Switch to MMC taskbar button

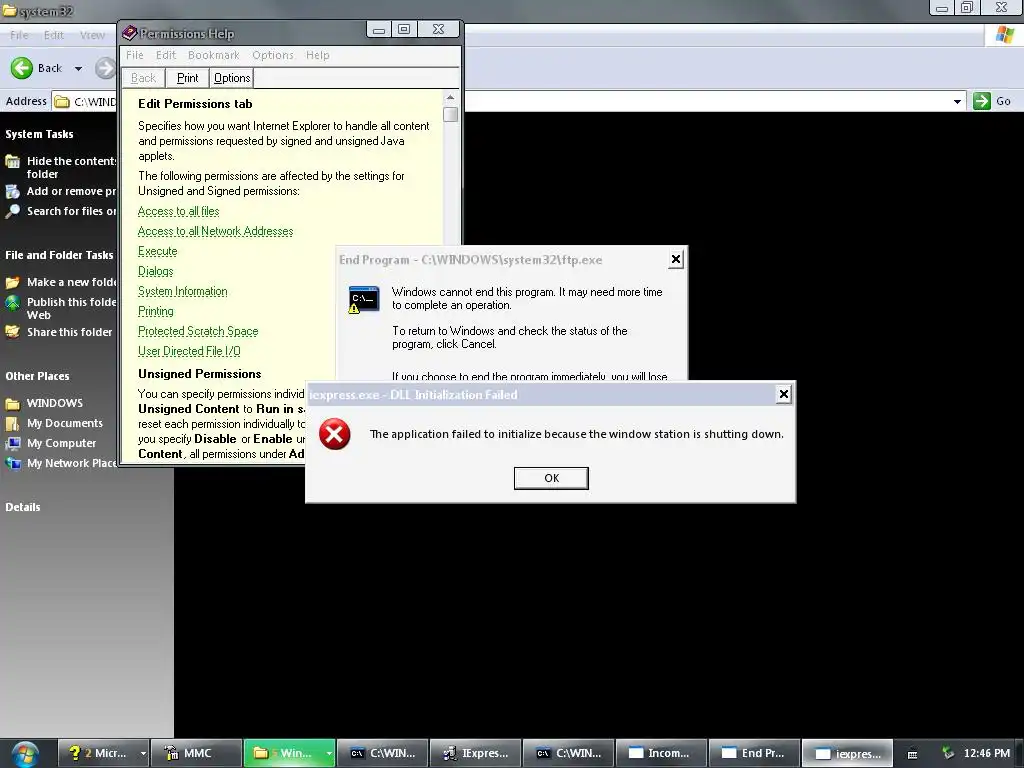(x=197, y=753)
